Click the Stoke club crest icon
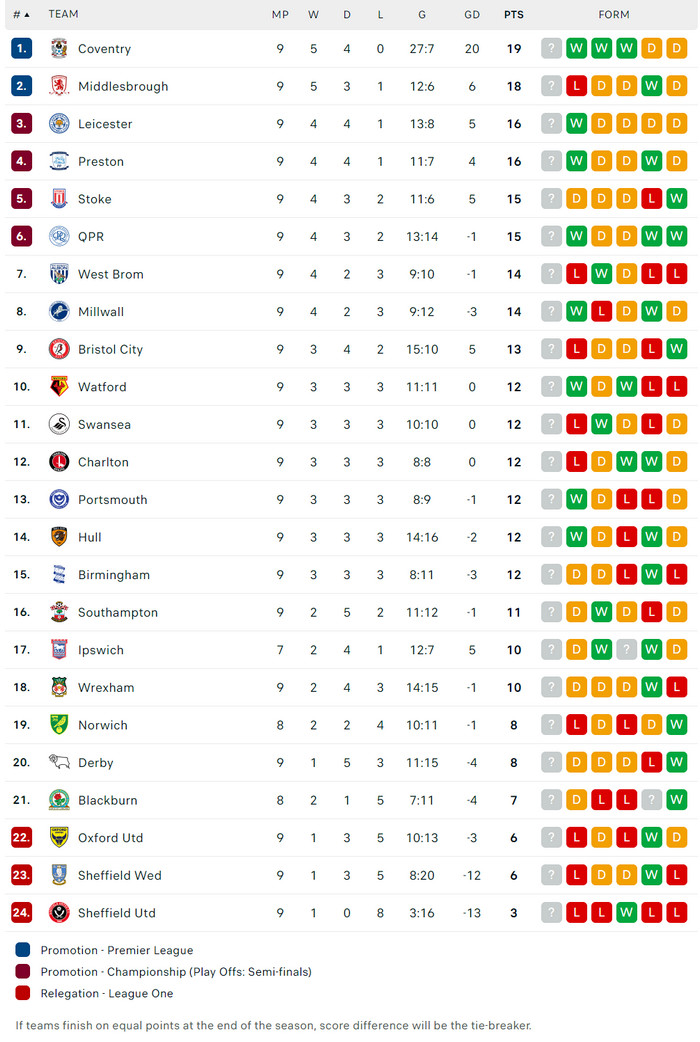700x1042 pixels. click(59, 199)
